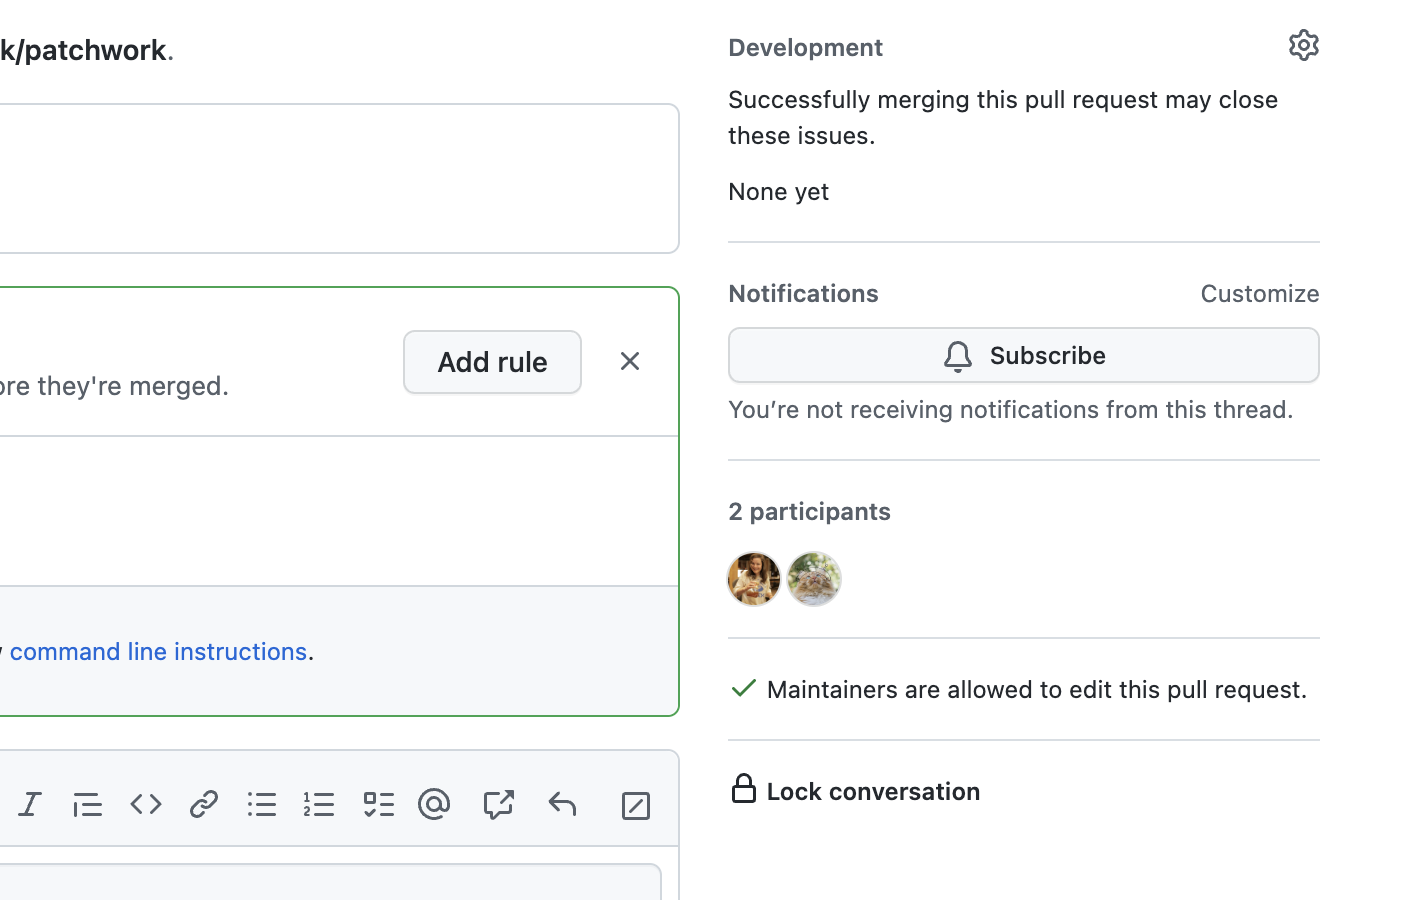Toggle italic formatting in comment toolbar
The width and height of the screenshot is (1426, 900).
(x=30, y=804)
